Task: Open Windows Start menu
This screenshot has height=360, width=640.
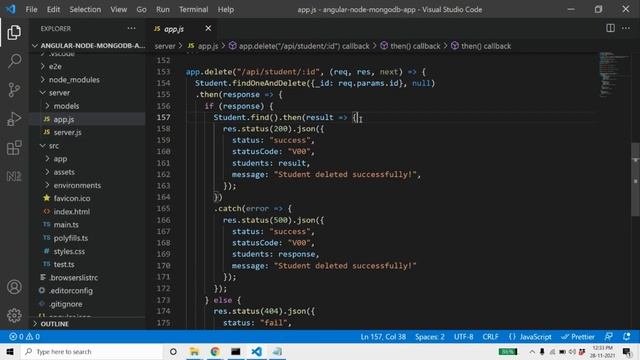Action: (x=10, y=351)
